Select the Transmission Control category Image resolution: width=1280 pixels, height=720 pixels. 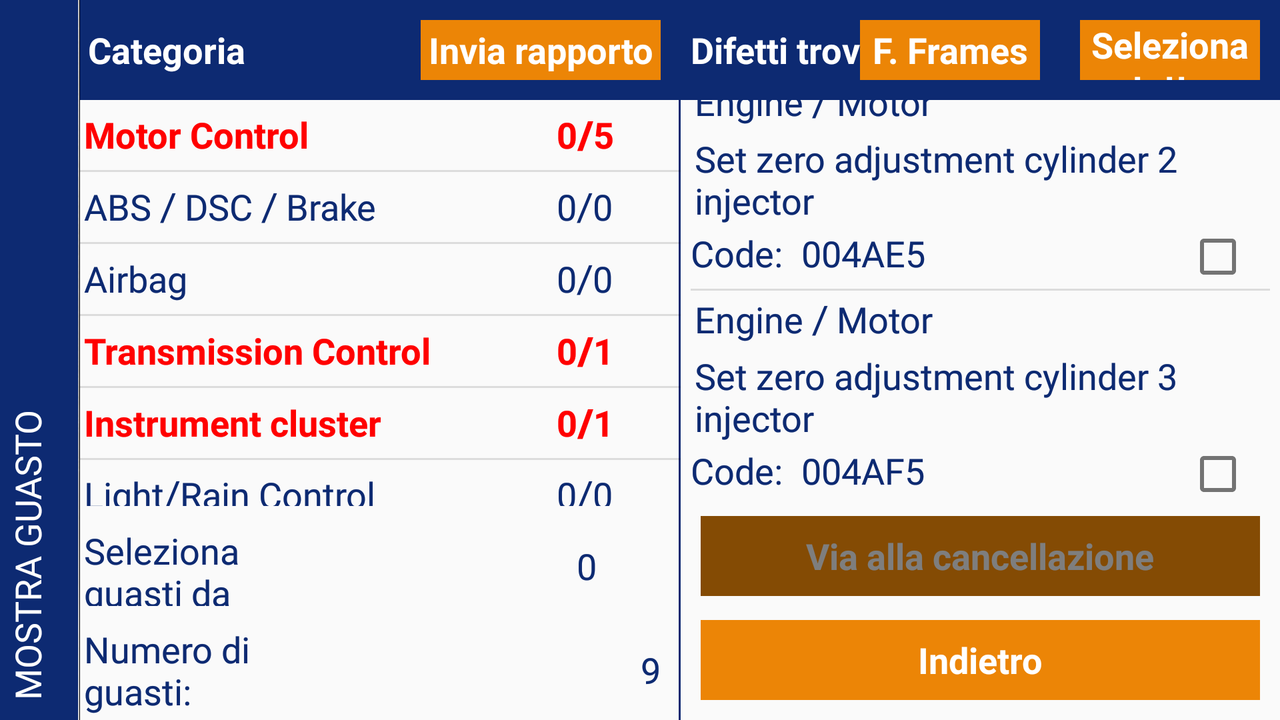tap(257, 353)
